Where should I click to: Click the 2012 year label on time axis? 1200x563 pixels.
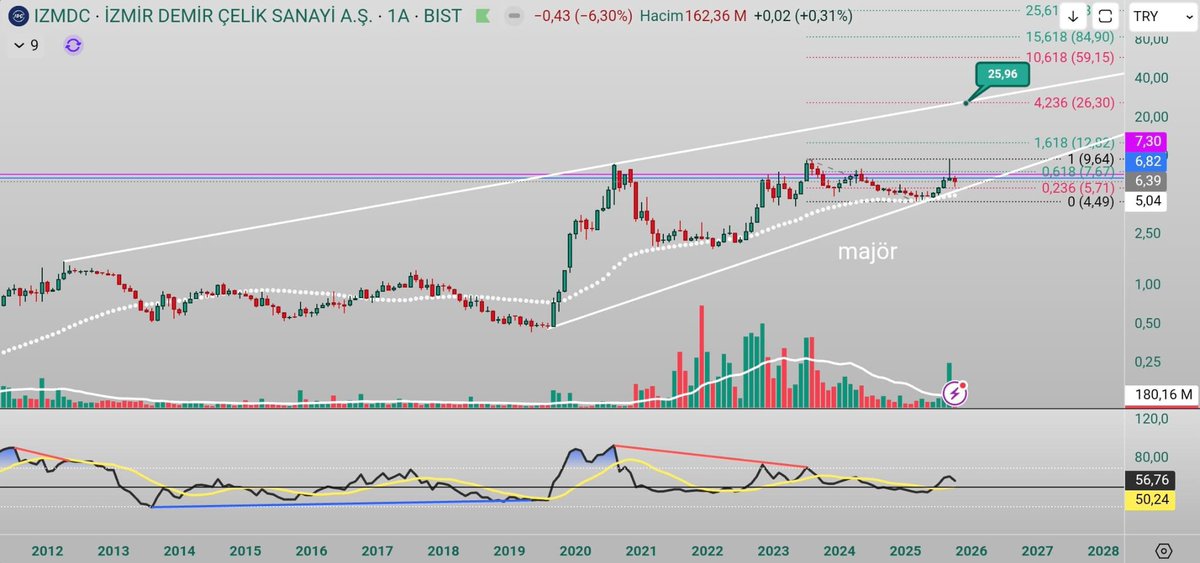pos(47,551)
